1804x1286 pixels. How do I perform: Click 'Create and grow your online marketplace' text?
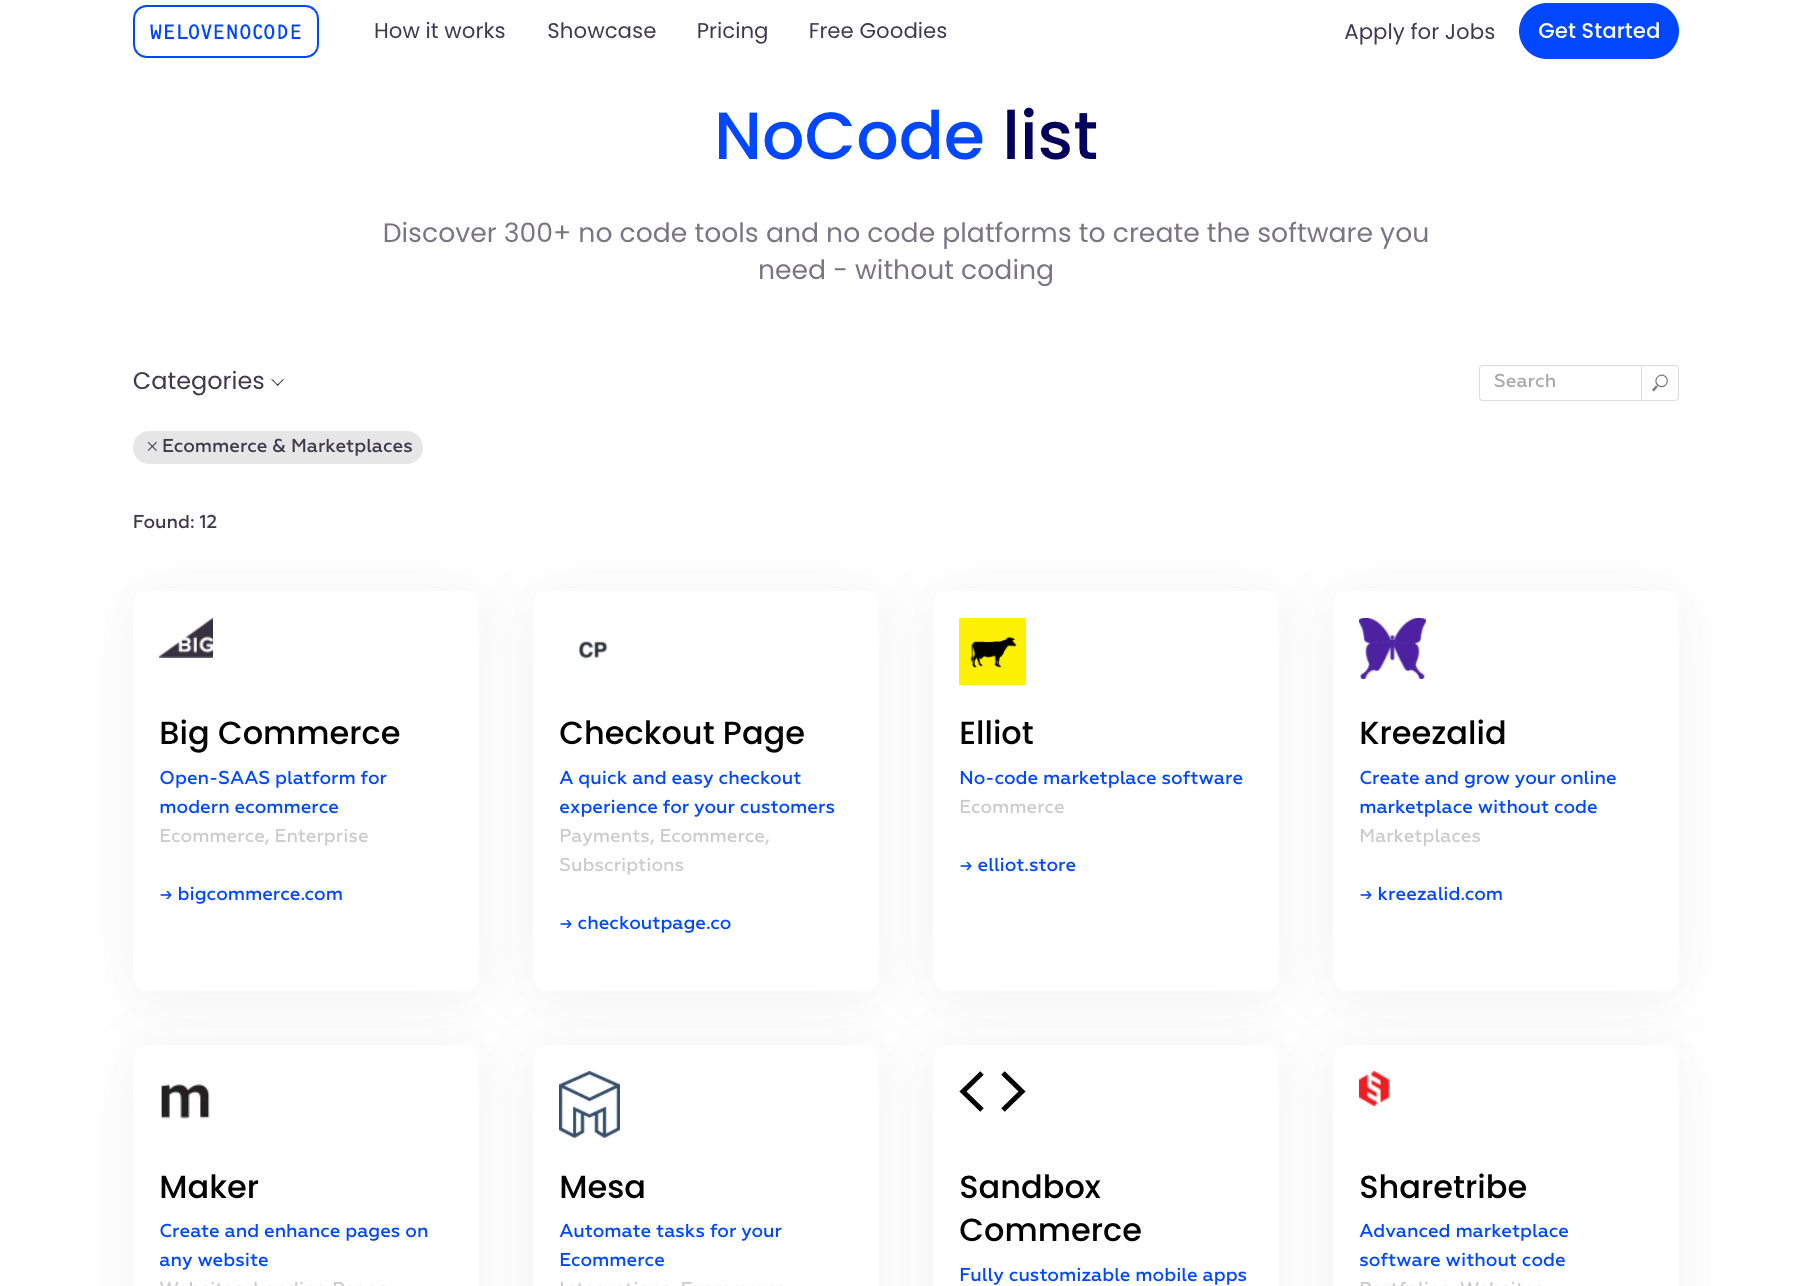(x=1488, y=792)
